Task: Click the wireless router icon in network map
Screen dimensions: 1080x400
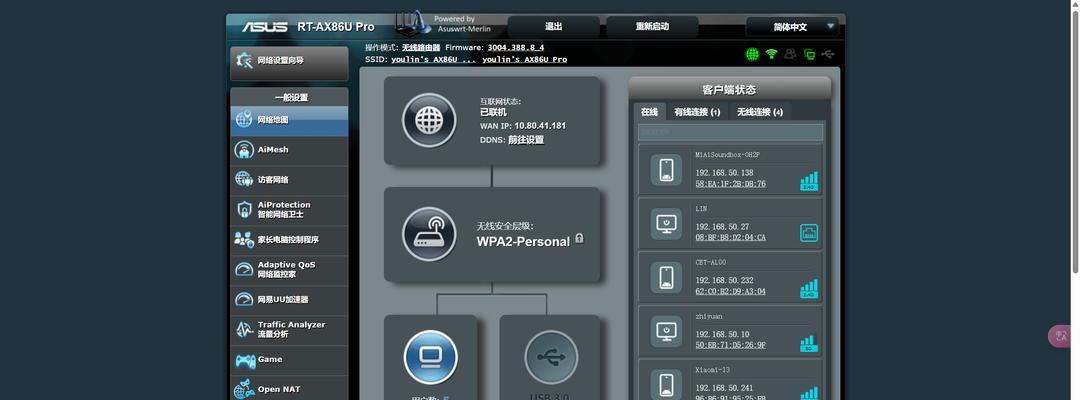Action: (x=429, y=234)
